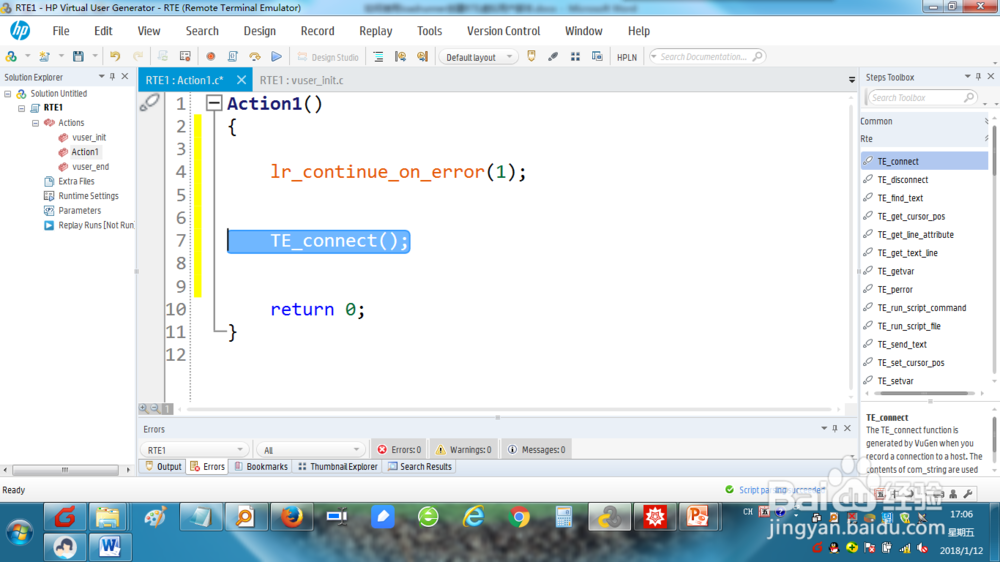The width and height of the screenshot is (1000, 562).
Task: Switch to the Search Results tab
Action: pos(420,466)
